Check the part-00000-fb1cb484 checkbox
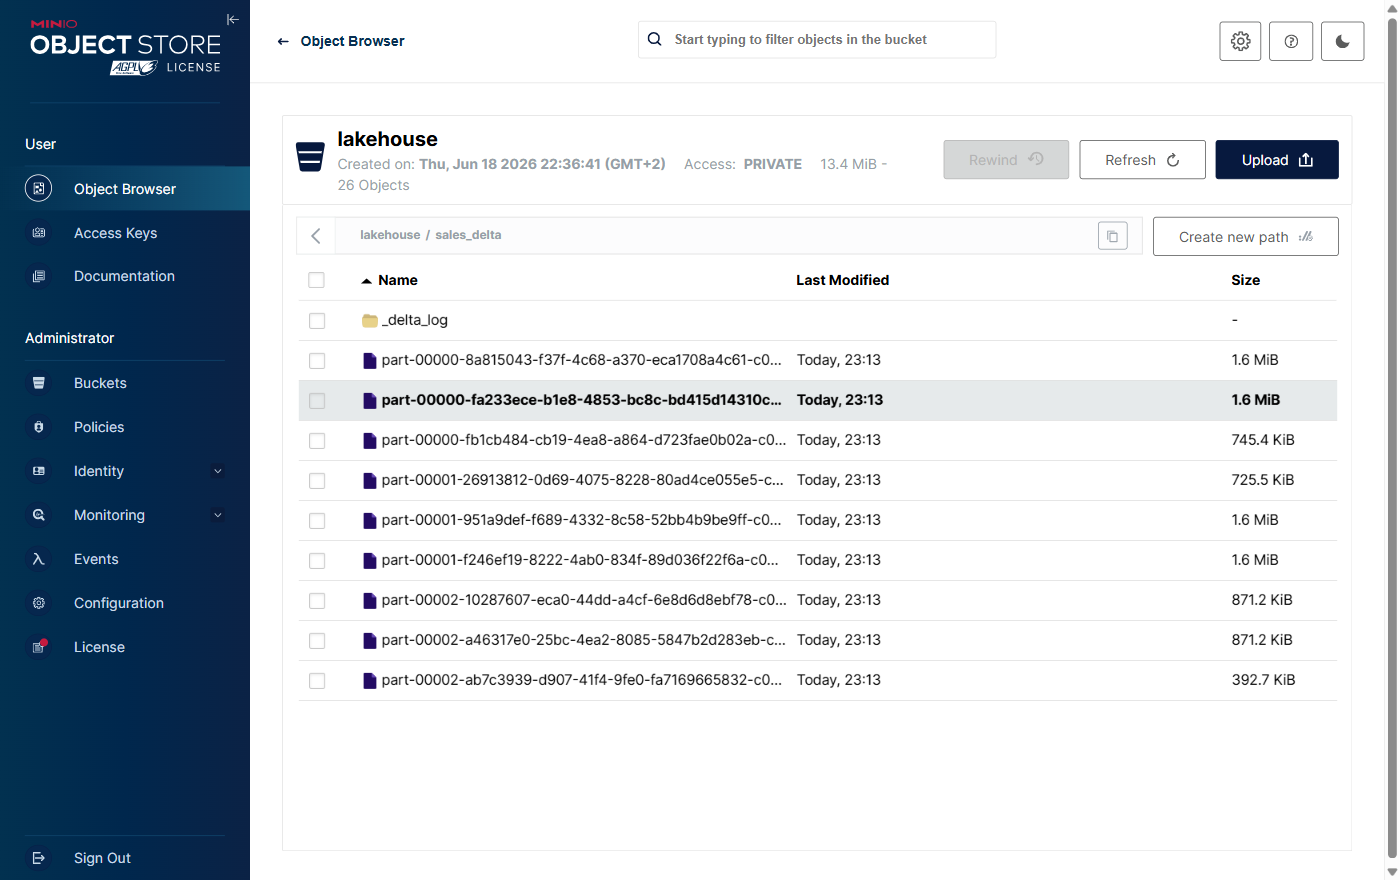The image size is (1400, 880). tap(317, 441)
